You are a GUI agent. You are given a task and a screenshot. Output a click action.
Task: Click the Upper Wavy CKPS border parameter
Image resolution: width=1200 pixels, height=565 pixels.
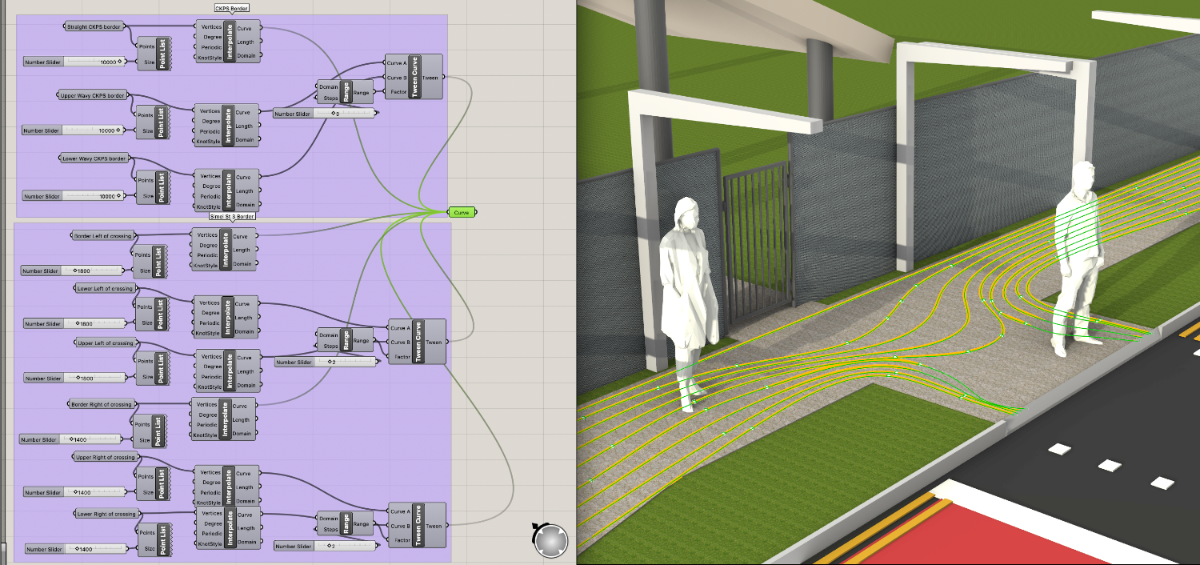point(94,95)
